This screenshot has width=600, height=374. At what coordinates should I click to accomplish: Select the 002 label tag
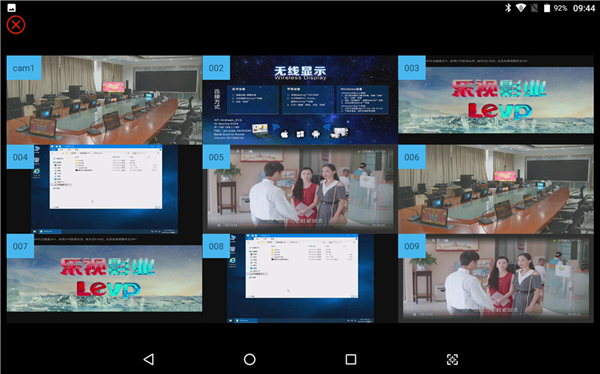tap(216, 68)
